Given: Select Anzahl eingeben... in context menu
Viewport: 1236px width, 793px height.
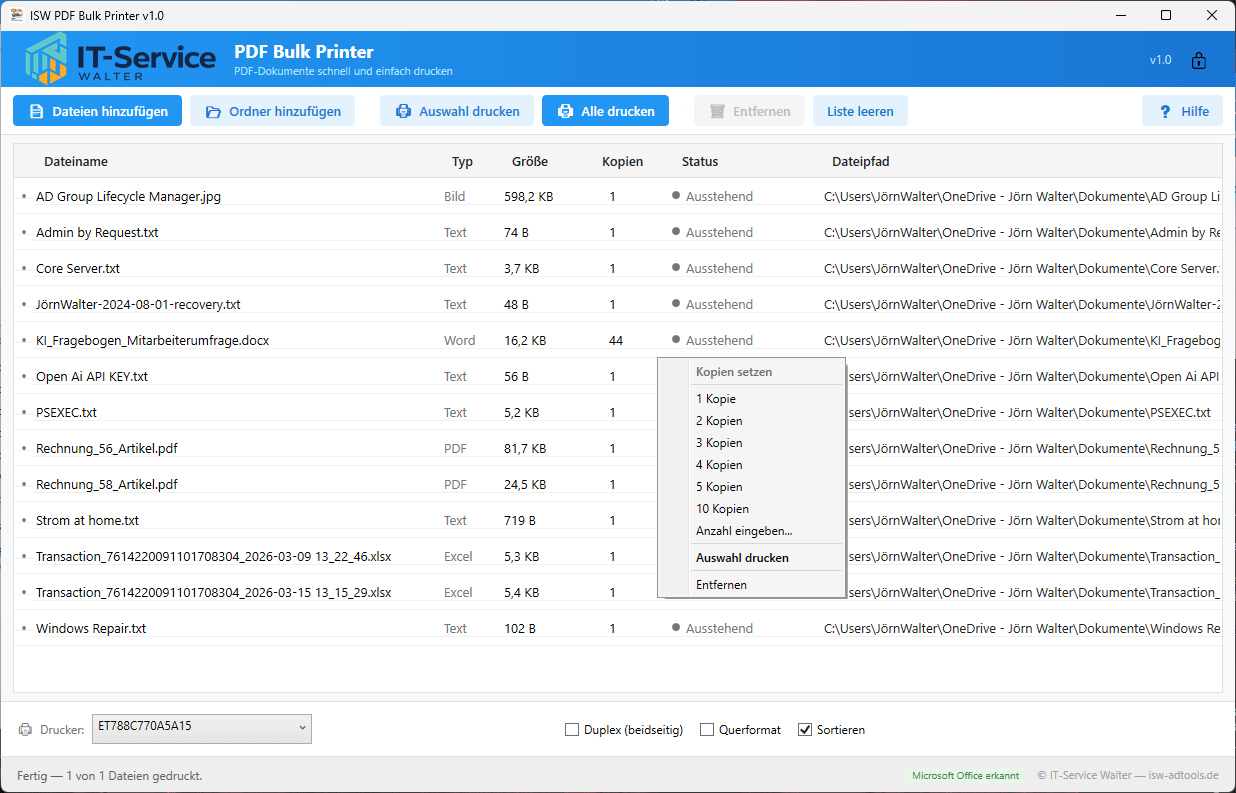Looking at the screenshot, I should 744,531.
